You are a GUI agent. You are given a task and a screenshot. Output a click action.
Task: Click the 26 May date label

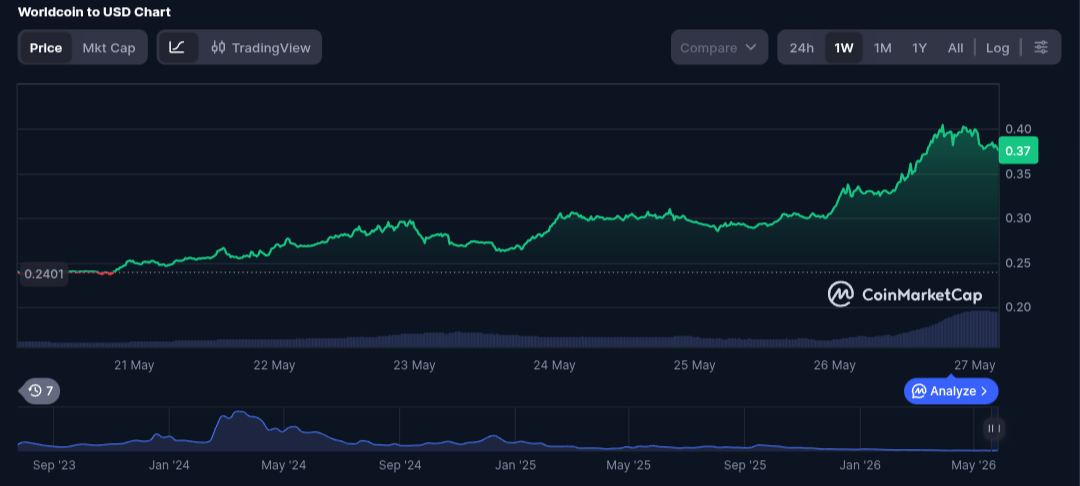834,365
